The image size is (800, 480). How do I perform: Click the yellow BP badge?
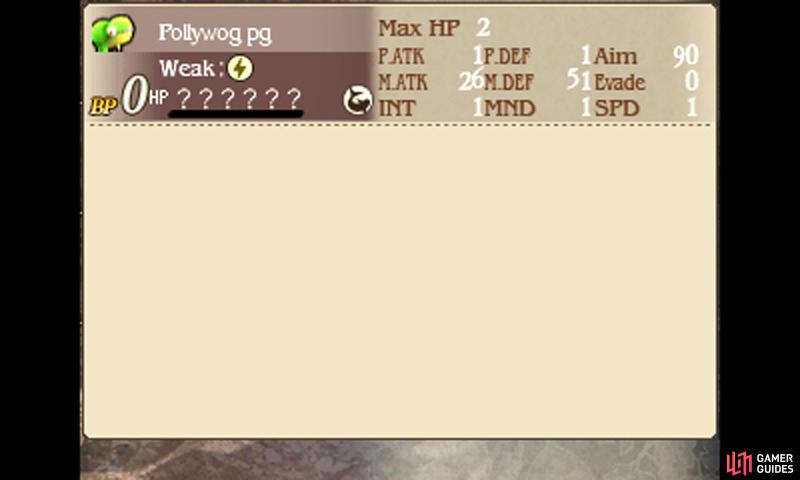coord(104,106)
